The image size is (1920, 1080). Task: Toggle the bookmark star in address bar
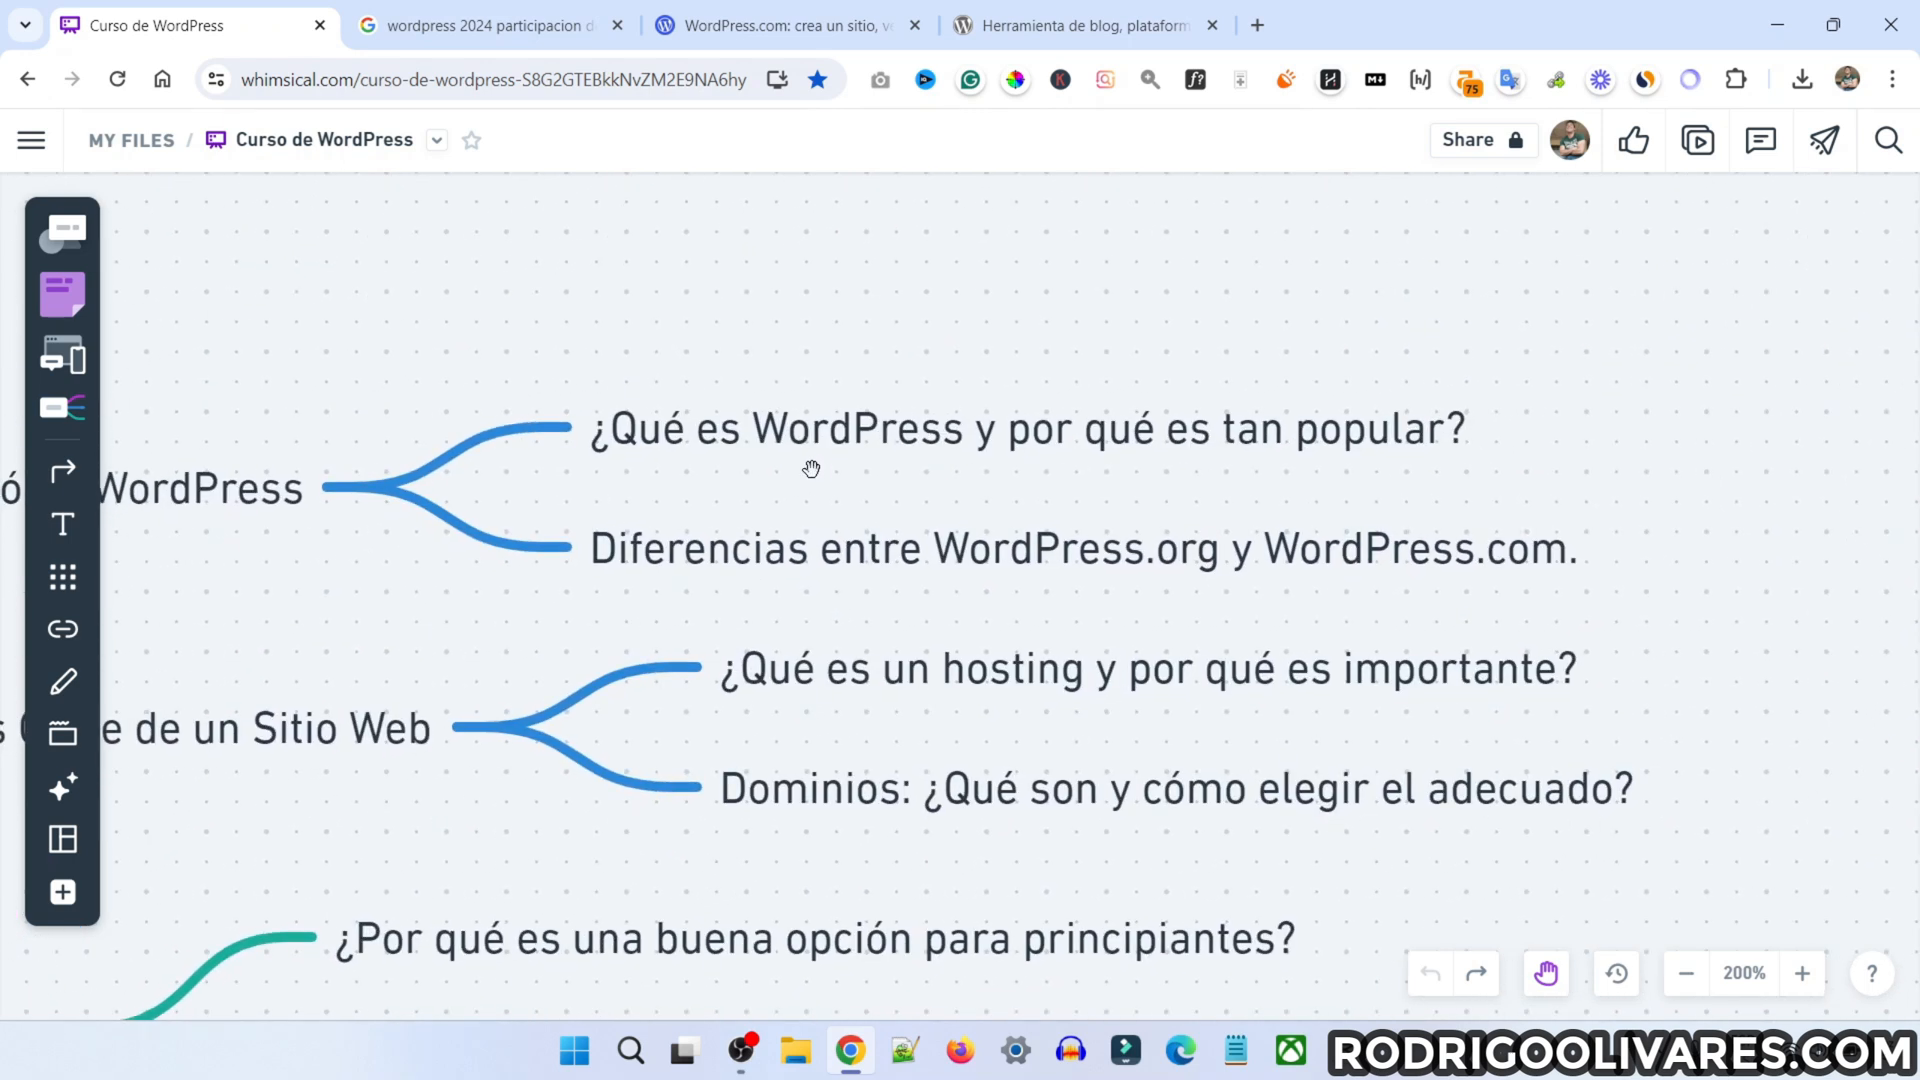point(817,79)
